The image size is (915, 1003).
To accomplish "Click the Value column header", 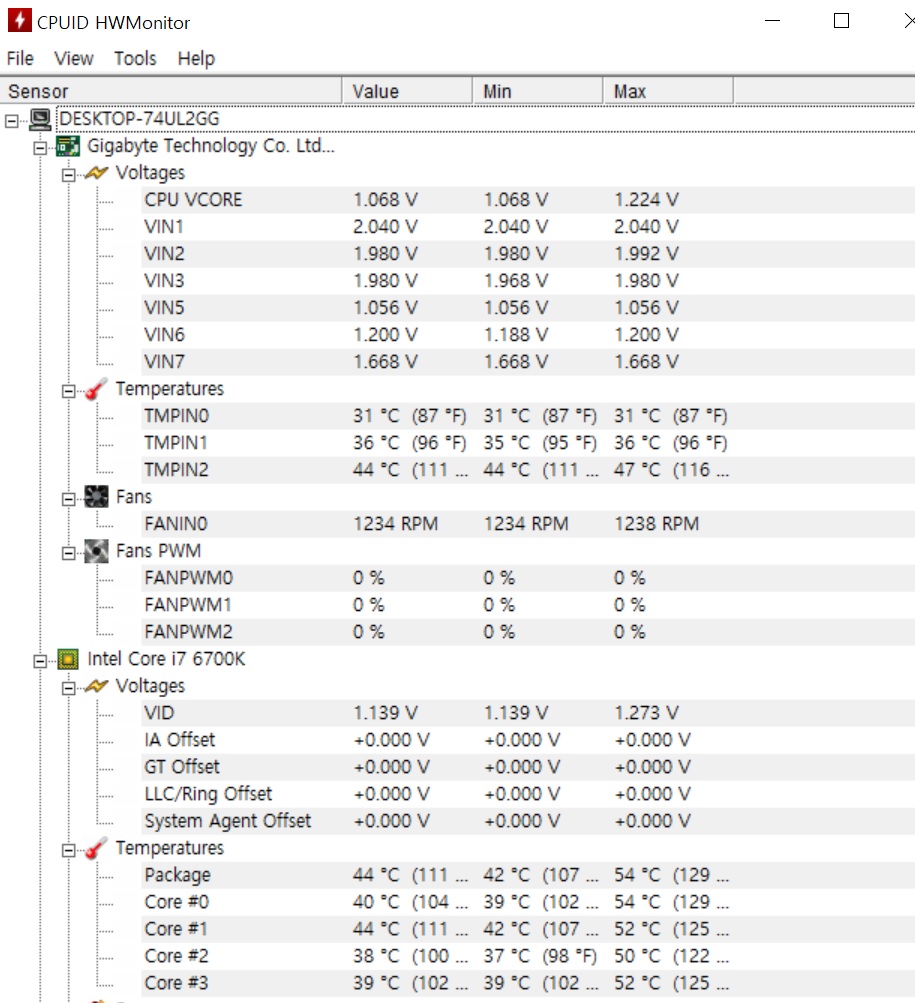I will (x=407, y=91).
